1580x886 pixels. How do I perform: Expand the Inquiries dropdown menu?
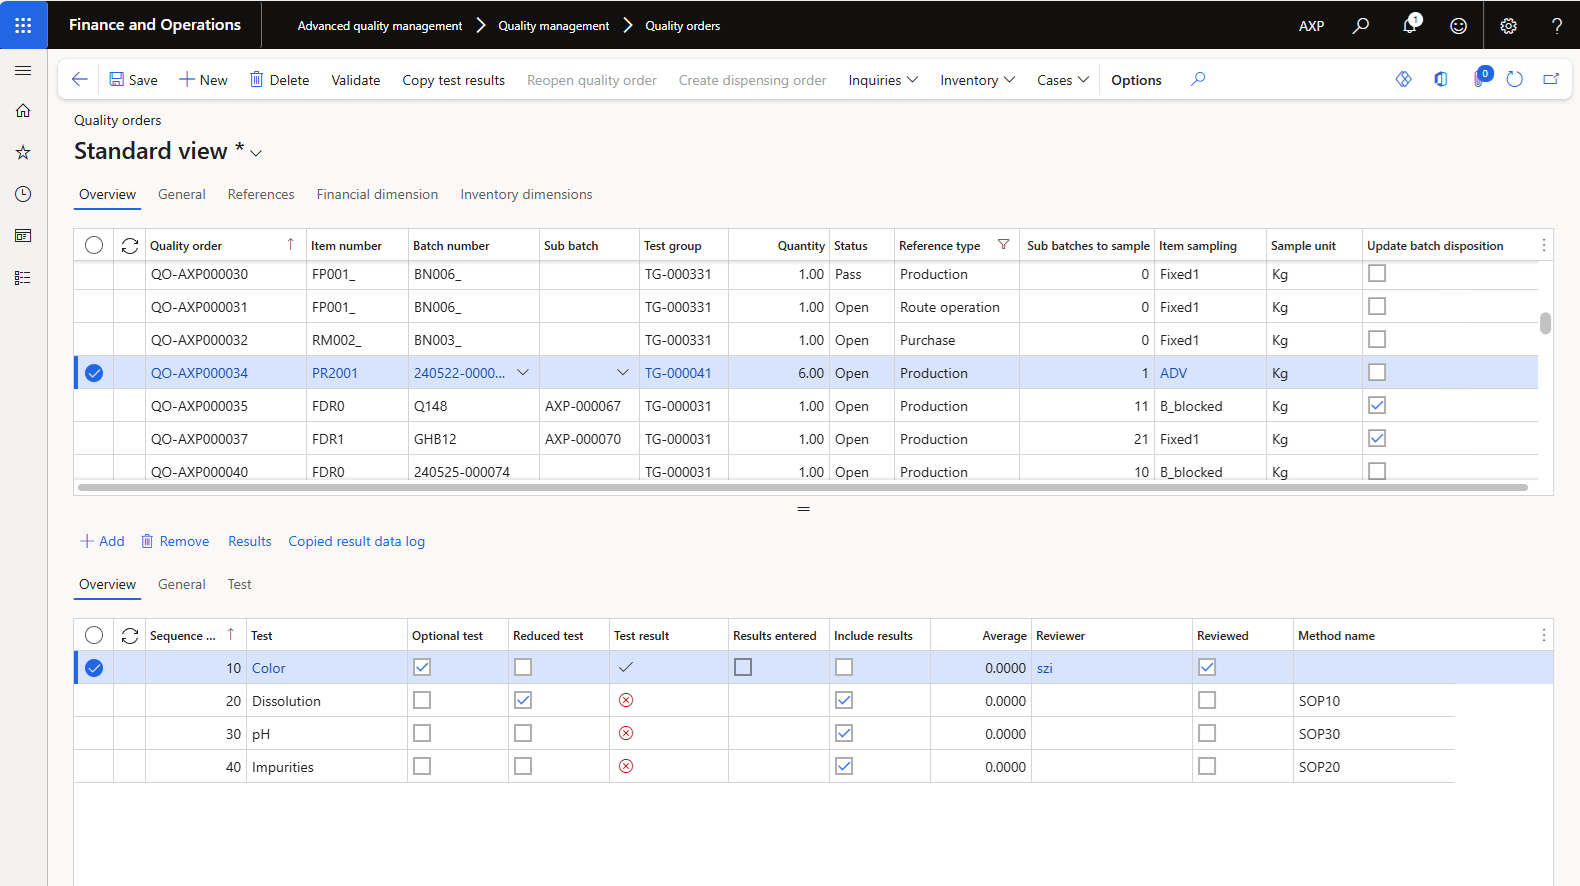coord(882,80)
